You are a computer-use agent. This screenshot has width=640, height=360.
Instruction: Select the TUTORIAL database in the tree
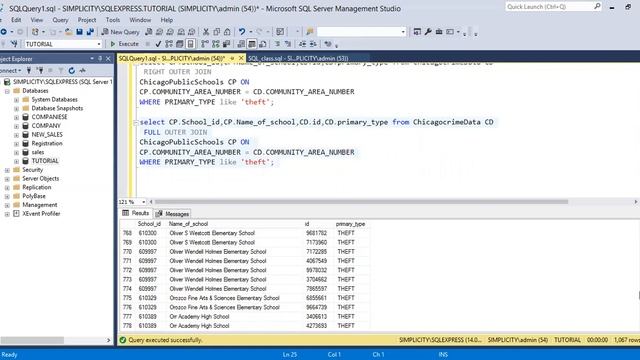click(x=45, y=161)
